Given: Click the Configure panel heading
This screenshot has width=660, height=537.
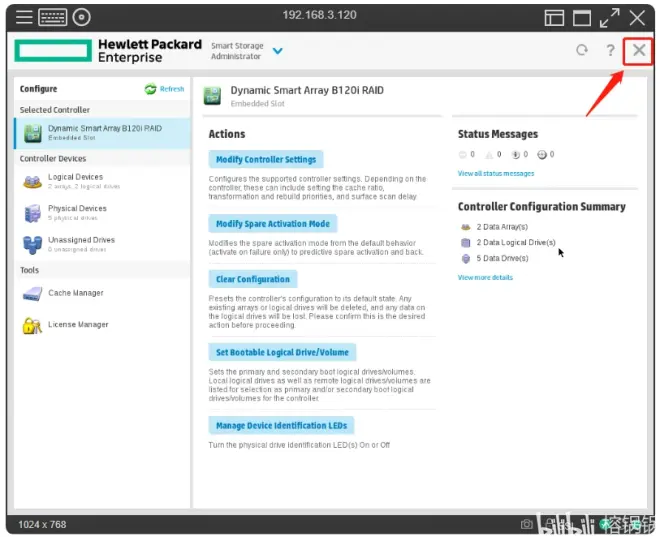Looking at the screenshot, I should pos(38,89).
